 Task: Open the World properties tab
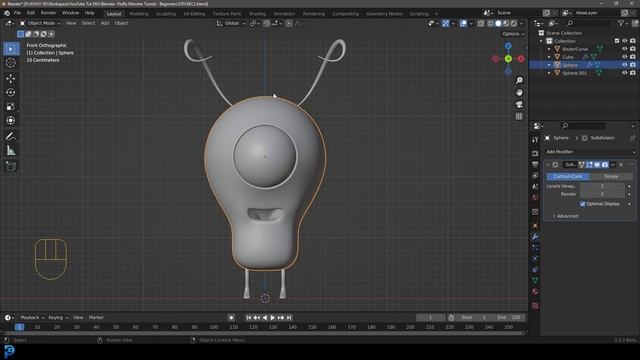pos(535,198)
